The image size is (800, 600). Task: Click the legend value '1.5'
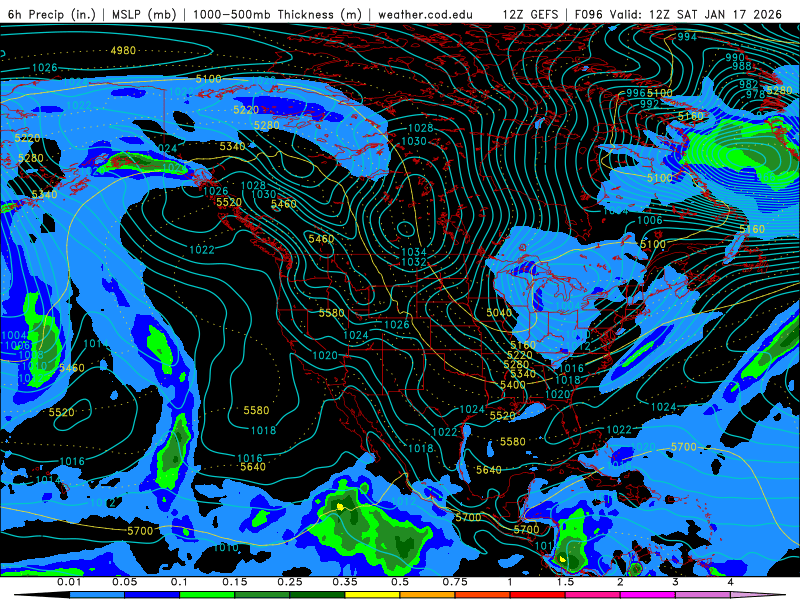click(x=565, y=582)
